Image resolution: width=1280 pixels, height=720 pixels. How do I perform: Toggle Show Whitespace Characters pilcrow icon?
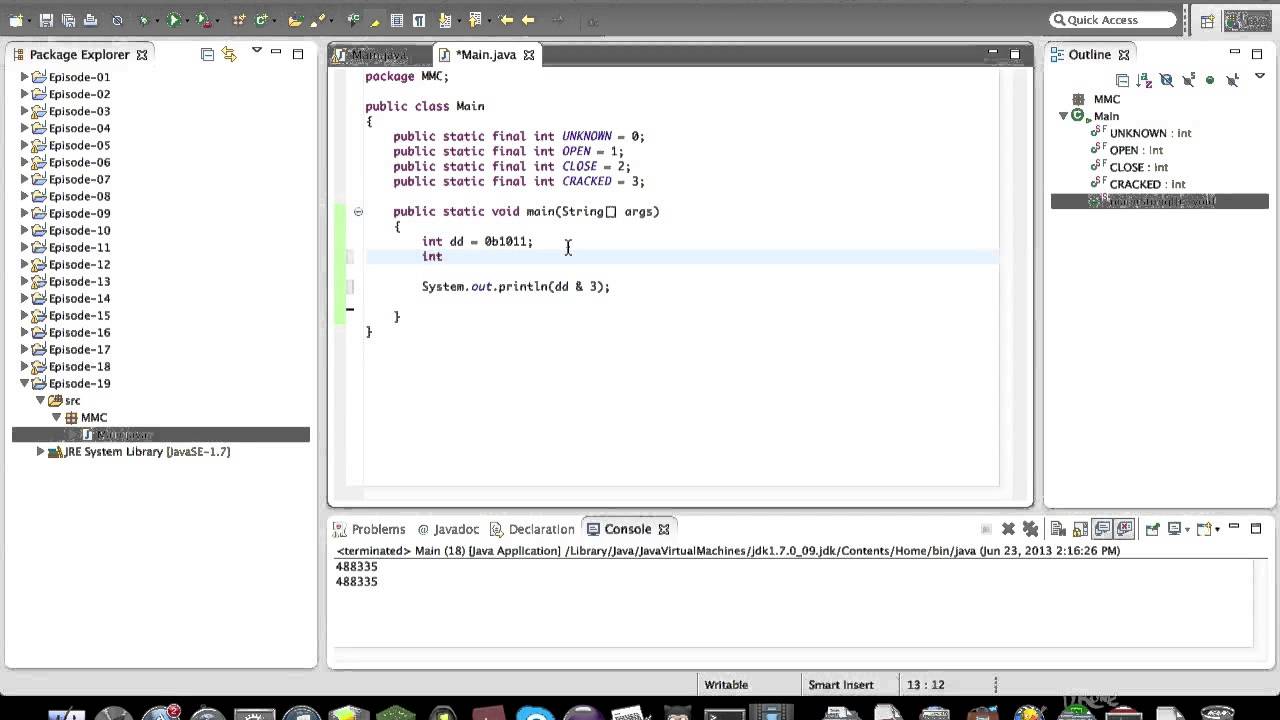coord(419,20)
